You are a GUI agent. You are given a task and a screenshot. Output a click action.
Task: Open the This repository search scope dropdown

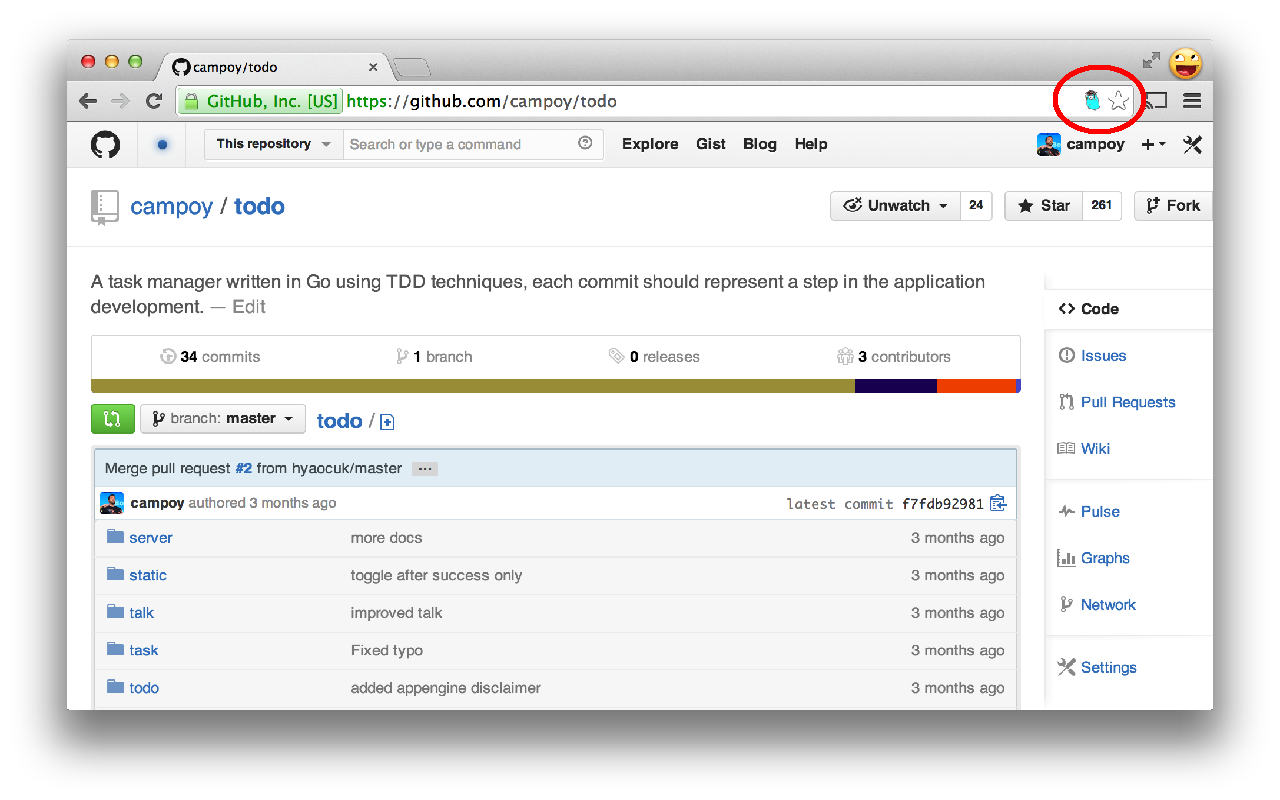click(x=274, y=144)
